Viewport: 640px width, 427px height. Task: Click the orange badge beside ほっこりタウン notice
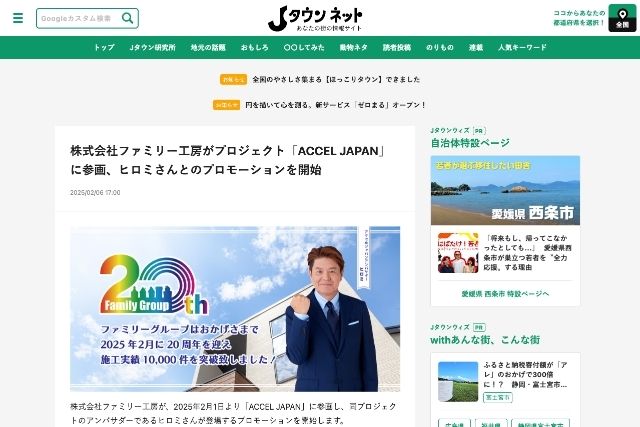tap(233, 80)
